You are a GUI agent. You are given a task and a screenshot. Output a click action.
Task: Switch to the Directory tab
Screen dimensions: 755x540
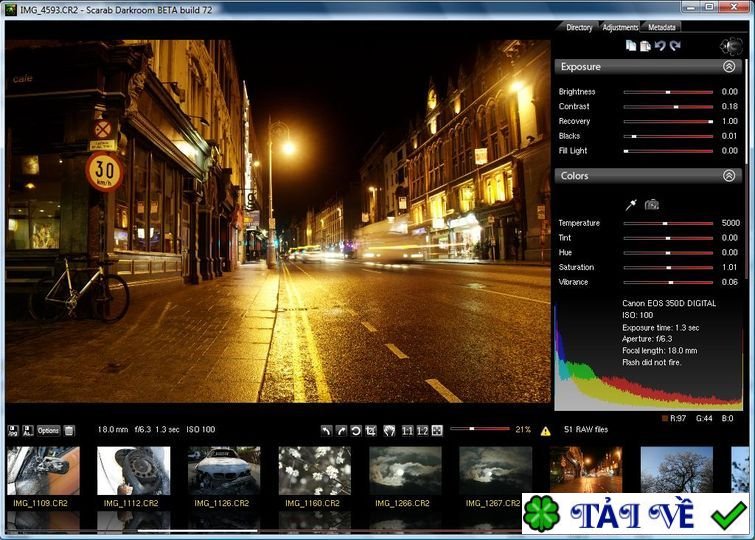tap(579, 27)
